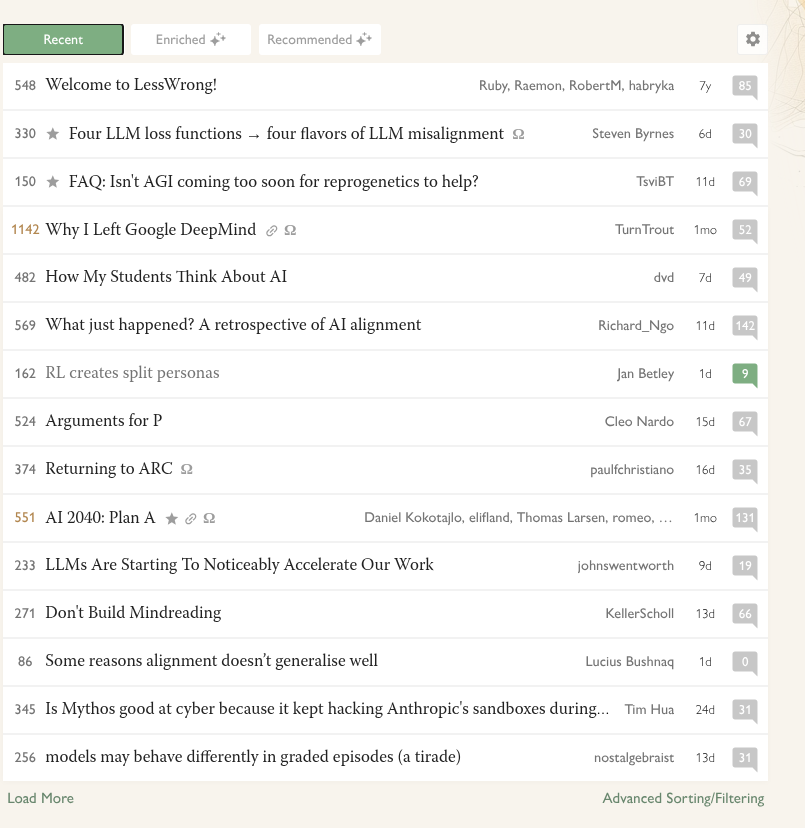Click Load More at the bottom

click(41, 798)
